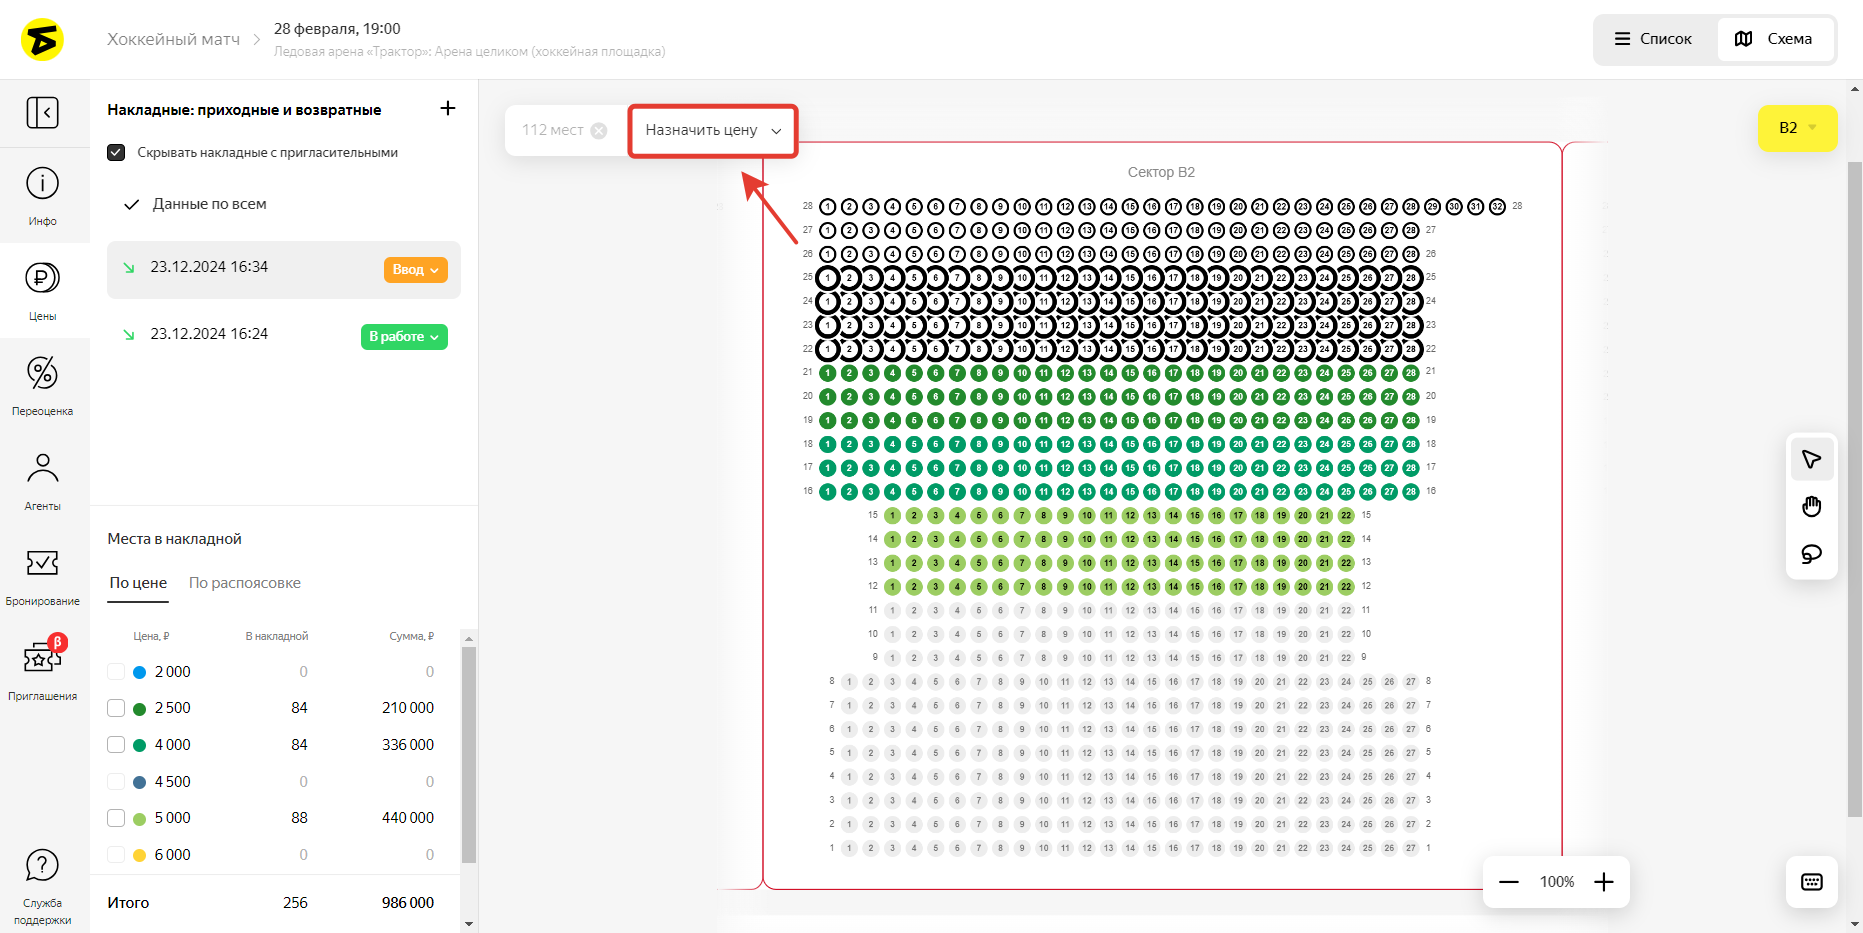Select the lasso selection tool
Screen dimensions: 1863x933
pyautogui.click(x=1811, y=554)
